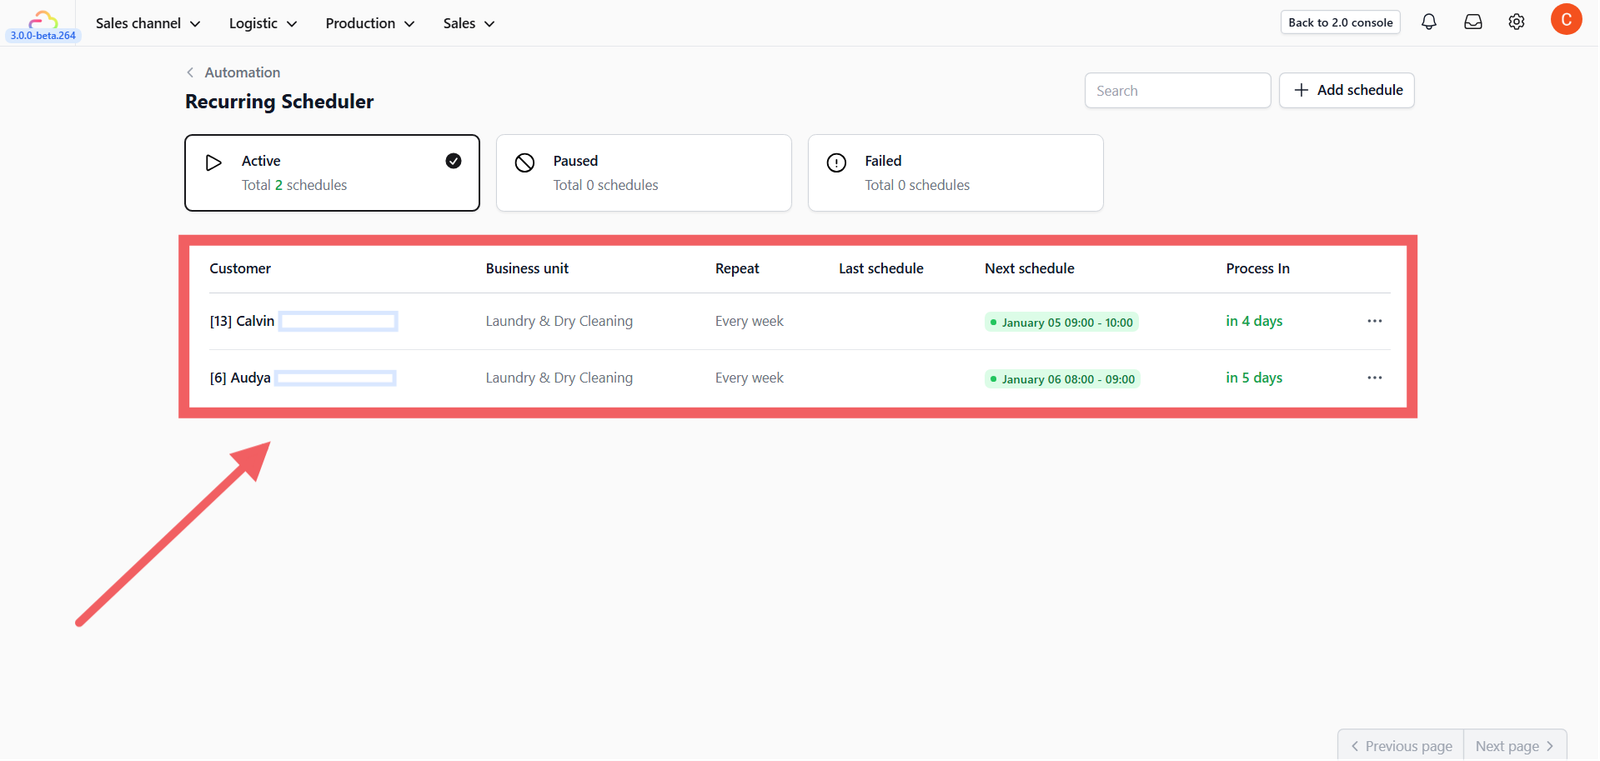Open the notifications bell icon

(1429, 22)
